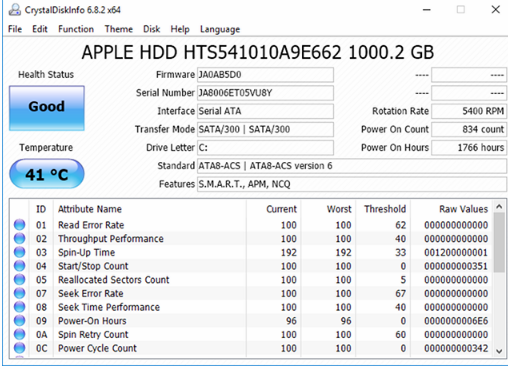Click the Features field S.M.A.R.T., APM, NCQ
The image size is (508, 369).
352,184
